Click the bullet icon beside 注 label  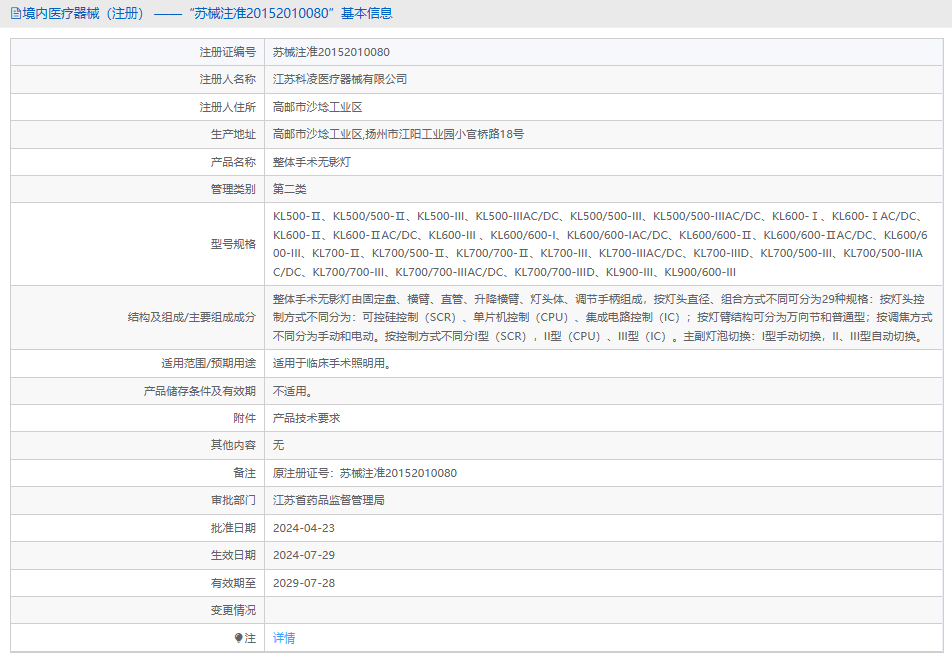coord(239,637)
